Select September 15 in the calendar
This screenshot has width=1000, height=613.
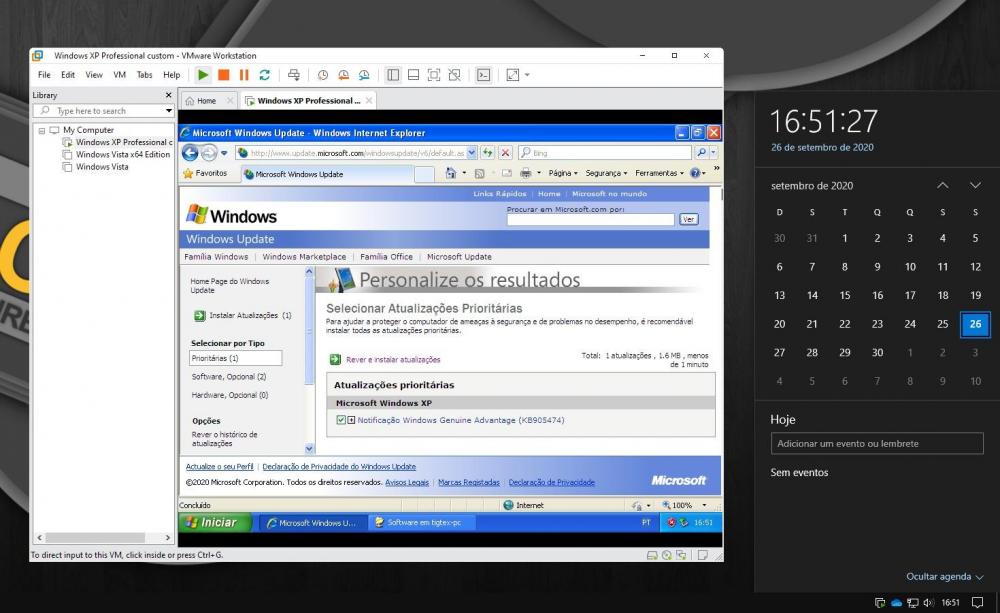point(845,295)
